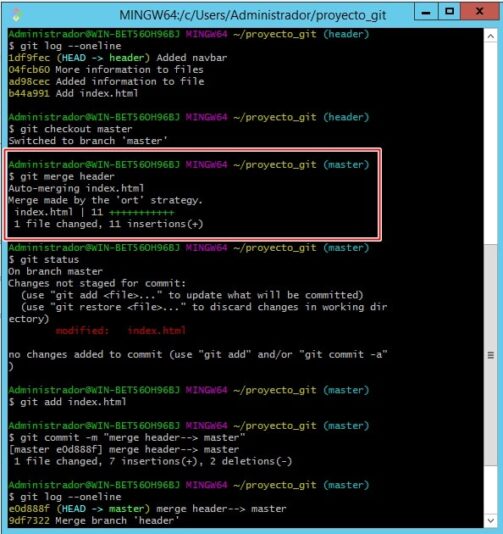Click the green plus signs after index.html
Image resolution: width=503 pixels, height=534 pixels.
pos(142,213)
